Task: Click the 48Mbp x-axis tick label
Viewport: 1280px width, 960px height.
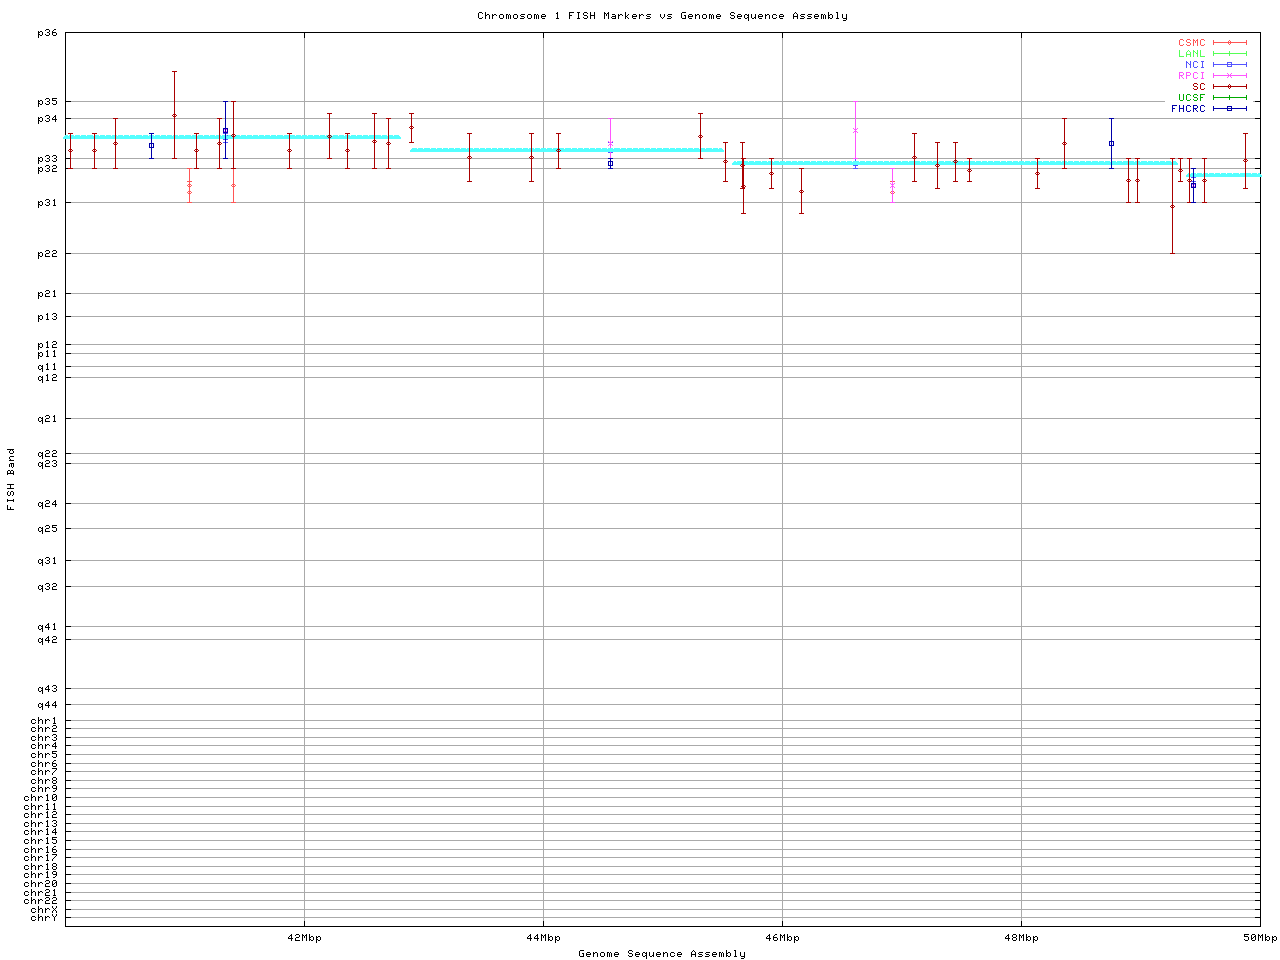Action: tap(1021, 938)
